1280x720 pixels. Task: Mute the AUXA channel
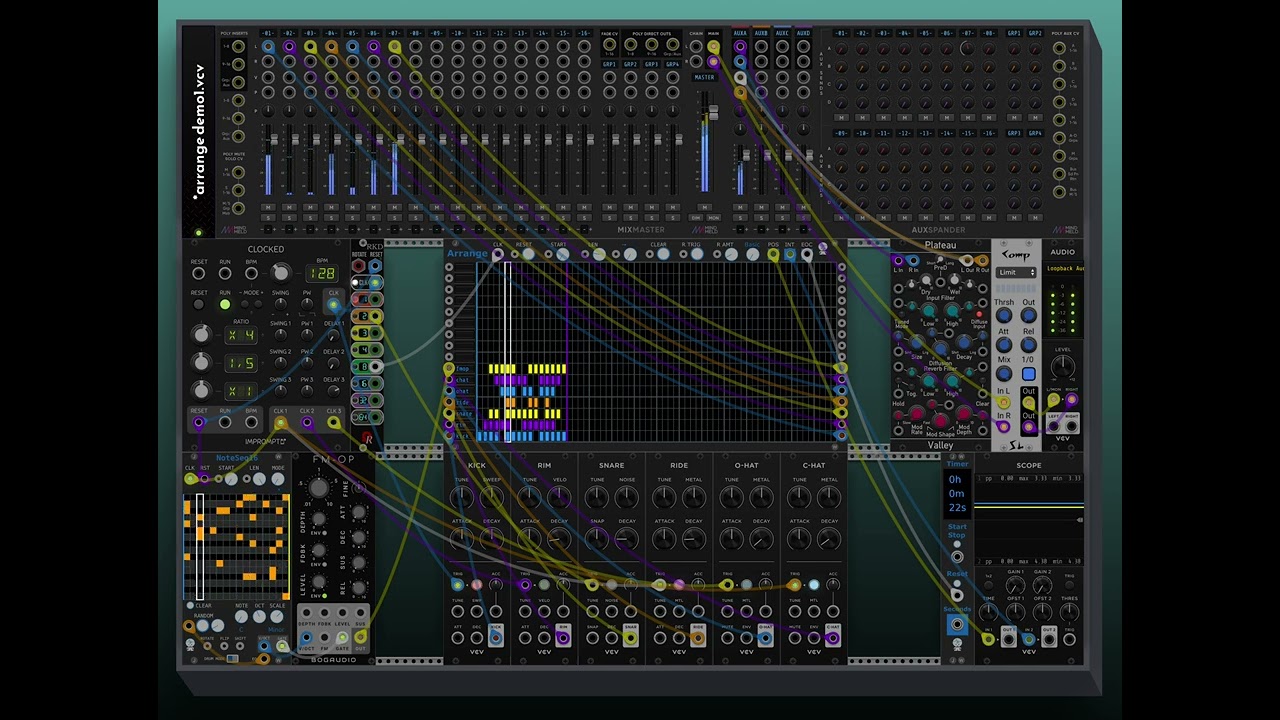[740, 207]
